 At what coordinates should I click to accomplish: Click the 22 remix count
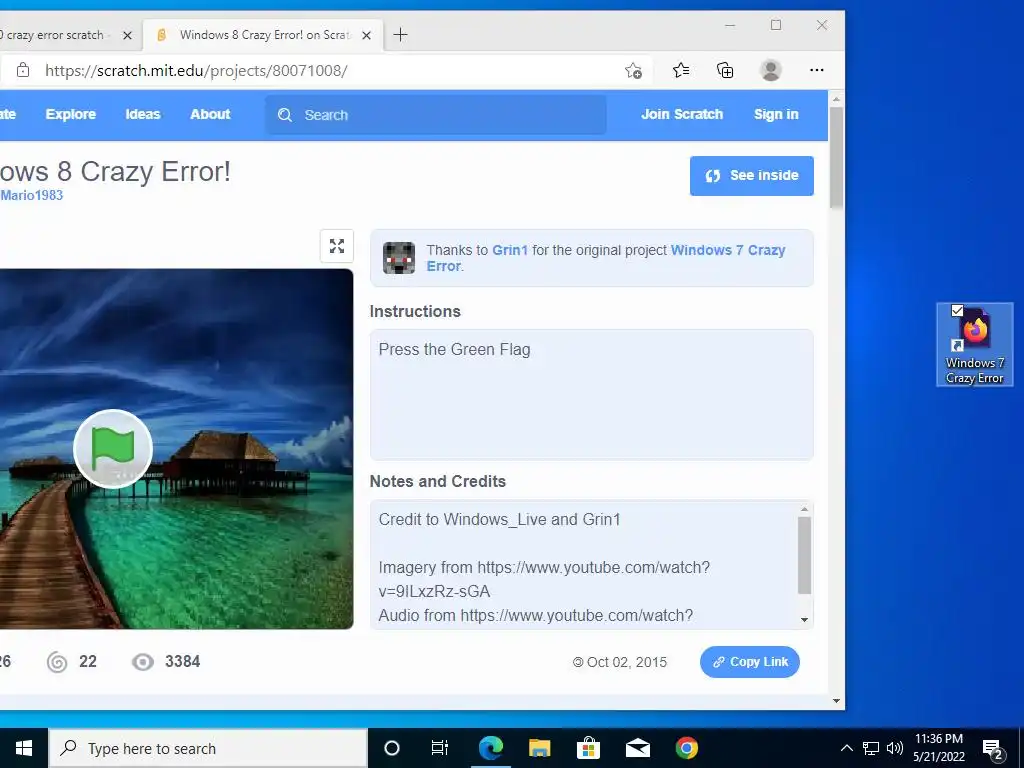[x=88, y=662]
